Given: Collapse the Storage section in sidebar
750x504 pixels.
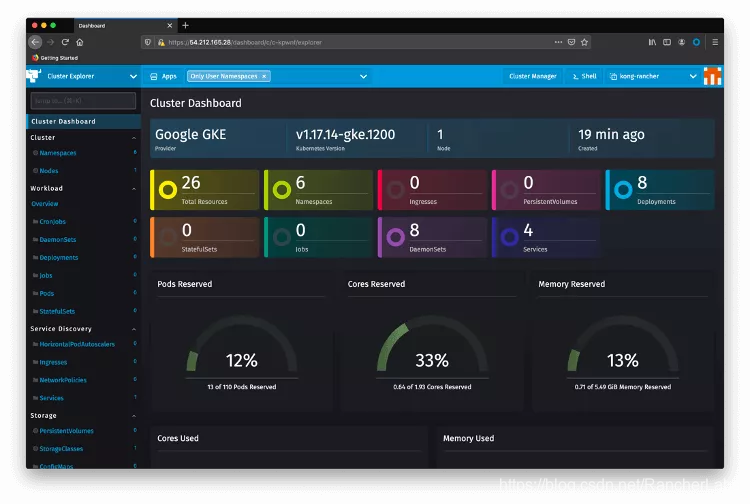Looking at the screenshot, I should [133, 416].
